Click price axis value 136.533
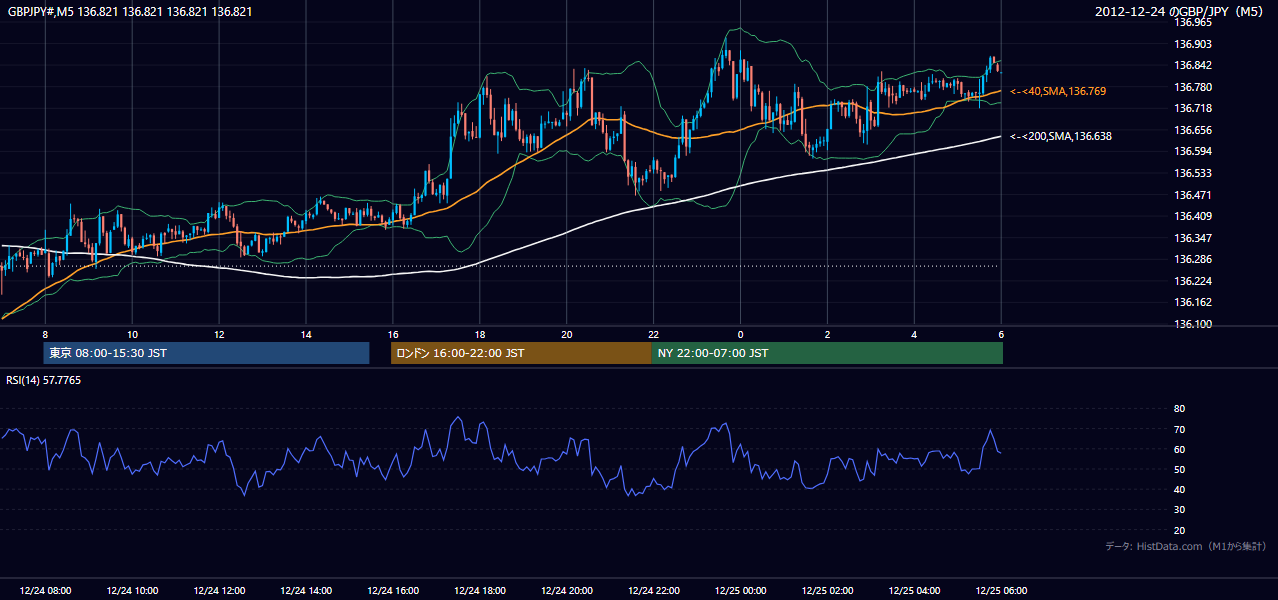Image resolution: width=1278 pixels, height=600 pixels. coord(1193,173)
